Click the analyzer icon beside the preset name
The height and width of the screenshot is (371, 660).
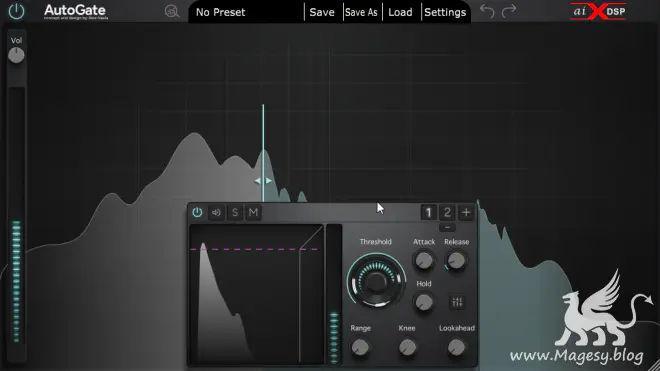tap(172, 12)
